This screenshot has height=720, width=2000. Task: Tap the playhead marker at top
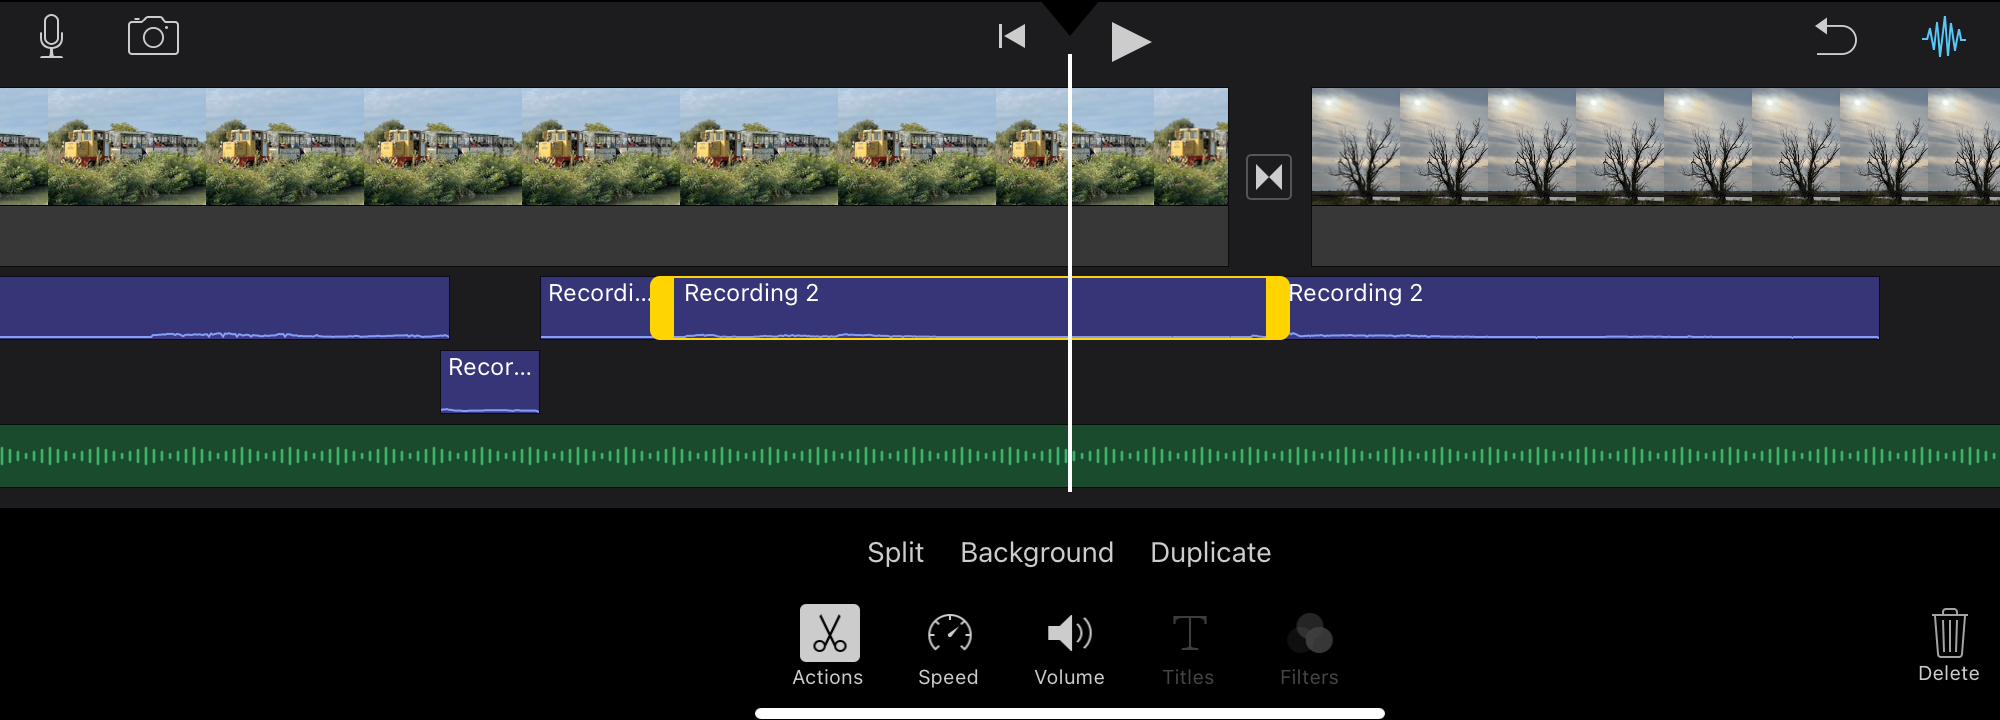point(1070,18)
